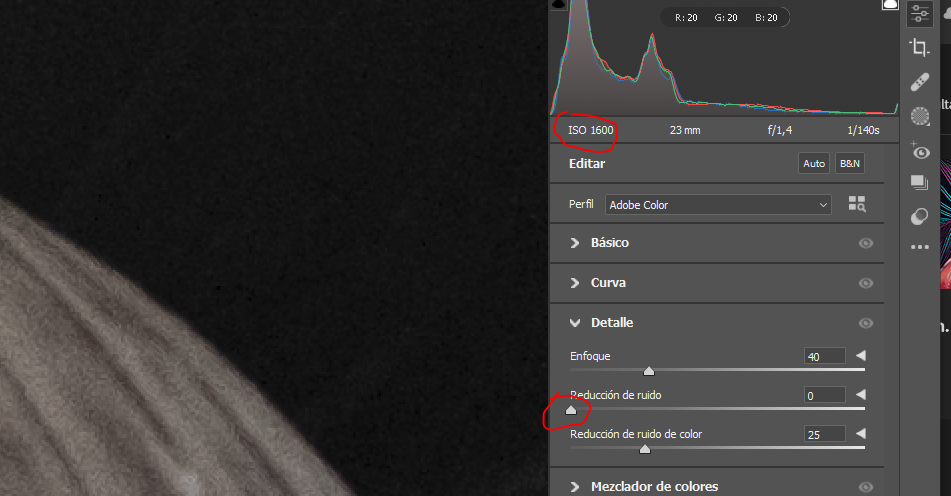Toggle the Detalle panel eye icon
The width and height of the screenshot is (951, 496).
point(866,323)
